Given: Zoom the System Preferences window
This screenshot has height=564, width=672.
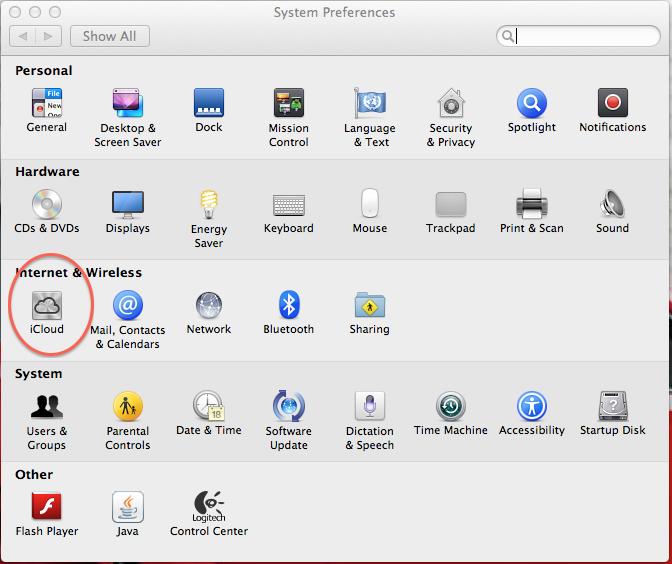Looking at the screenshot, I should [x=54, y=12].
